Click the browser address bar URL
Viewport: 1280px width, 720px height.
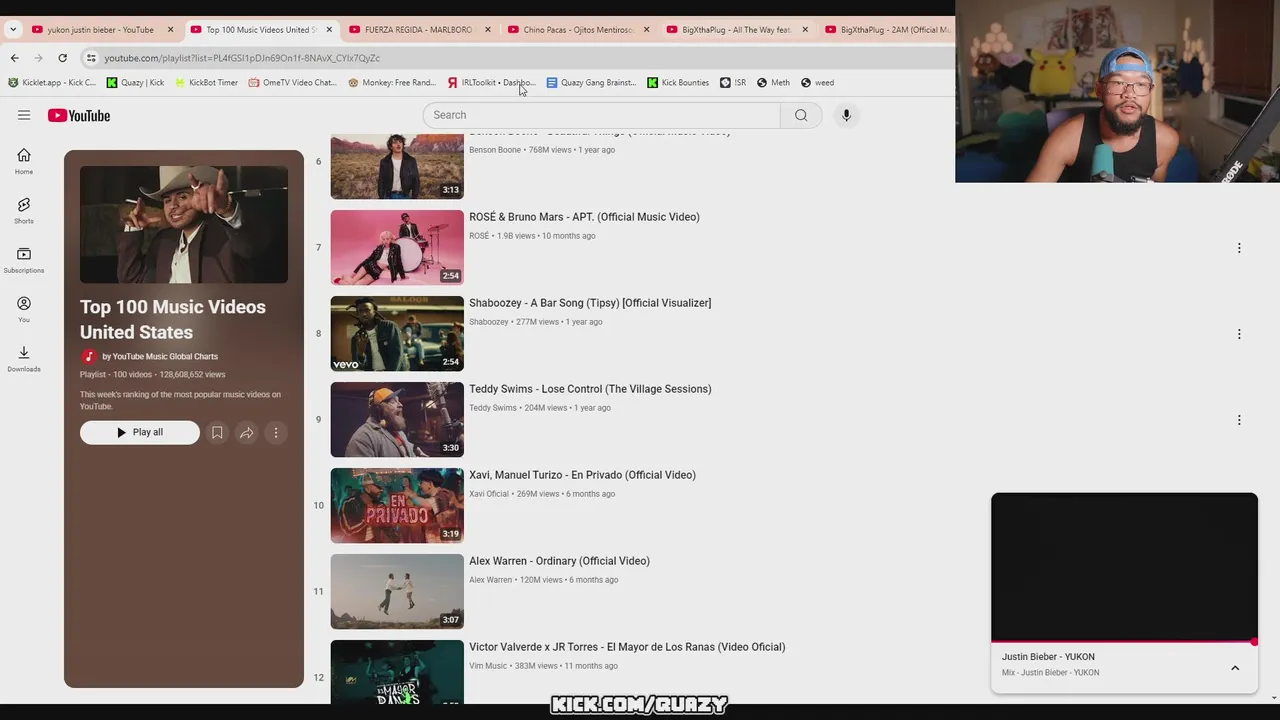click(242, 58)
